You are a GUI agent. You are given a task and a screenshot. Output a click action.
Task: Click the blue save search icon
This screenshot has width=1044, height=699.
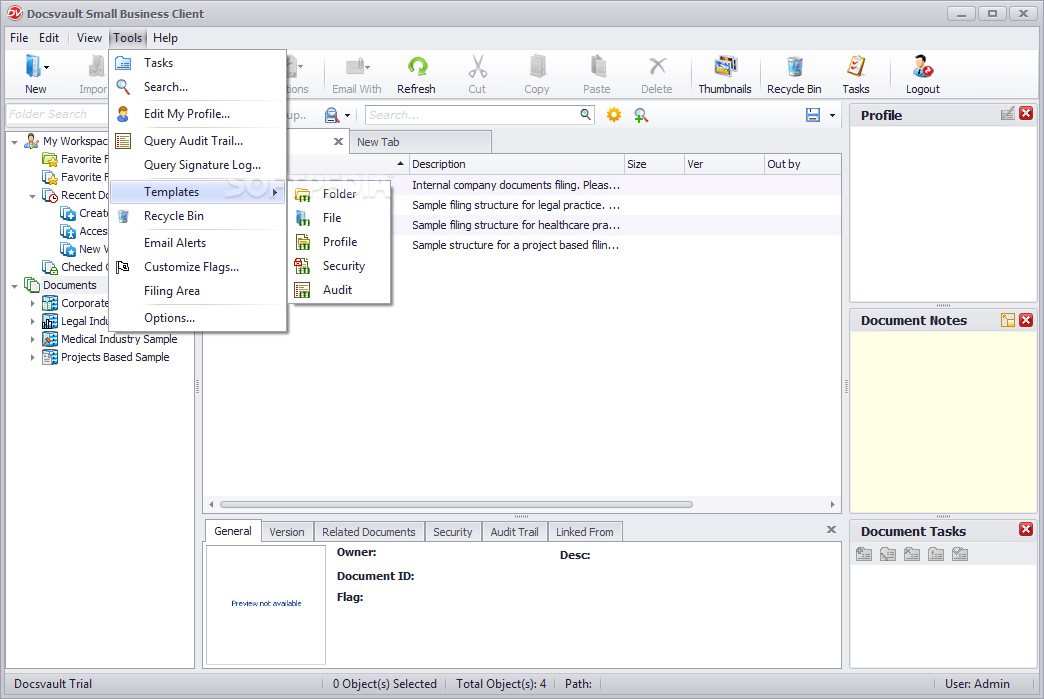(812, 115)
